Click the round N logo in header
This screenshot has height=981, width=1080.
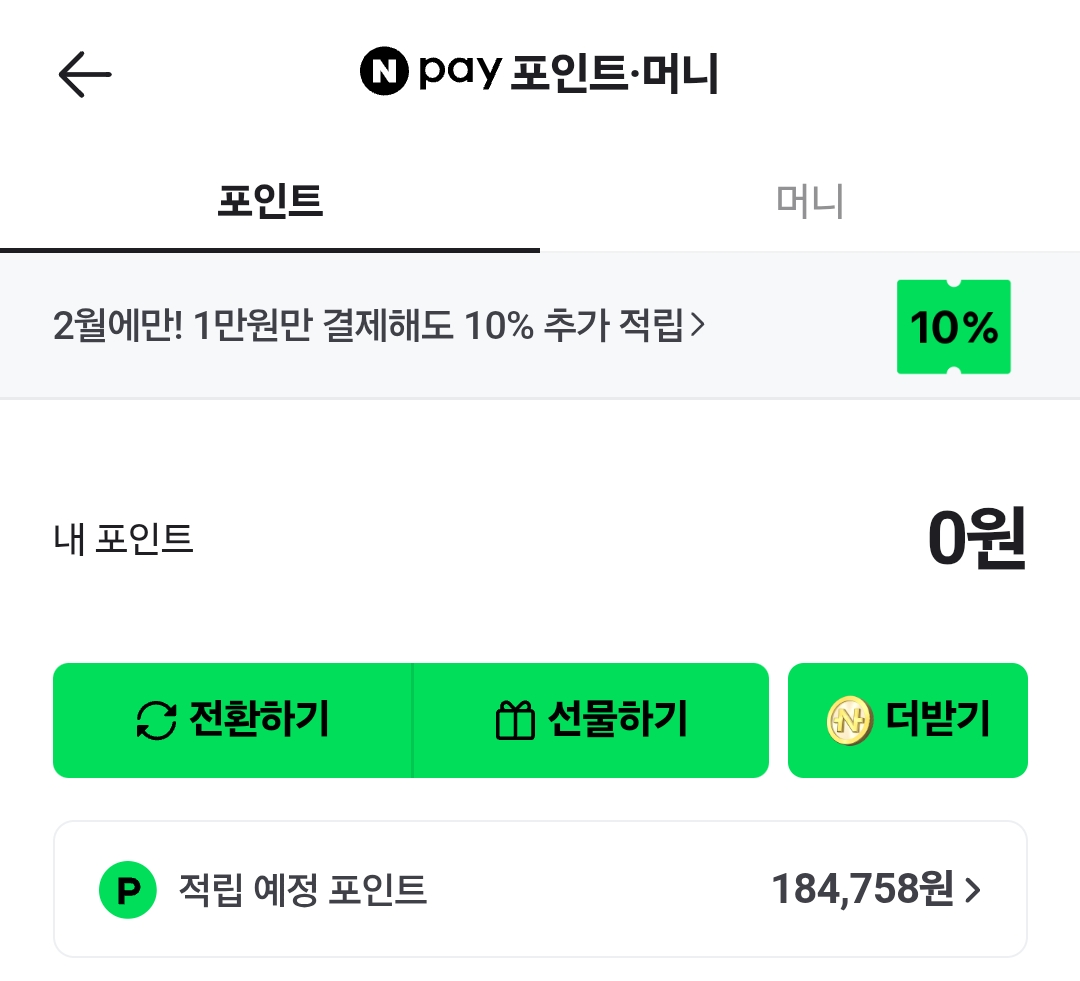click(384, 74)
